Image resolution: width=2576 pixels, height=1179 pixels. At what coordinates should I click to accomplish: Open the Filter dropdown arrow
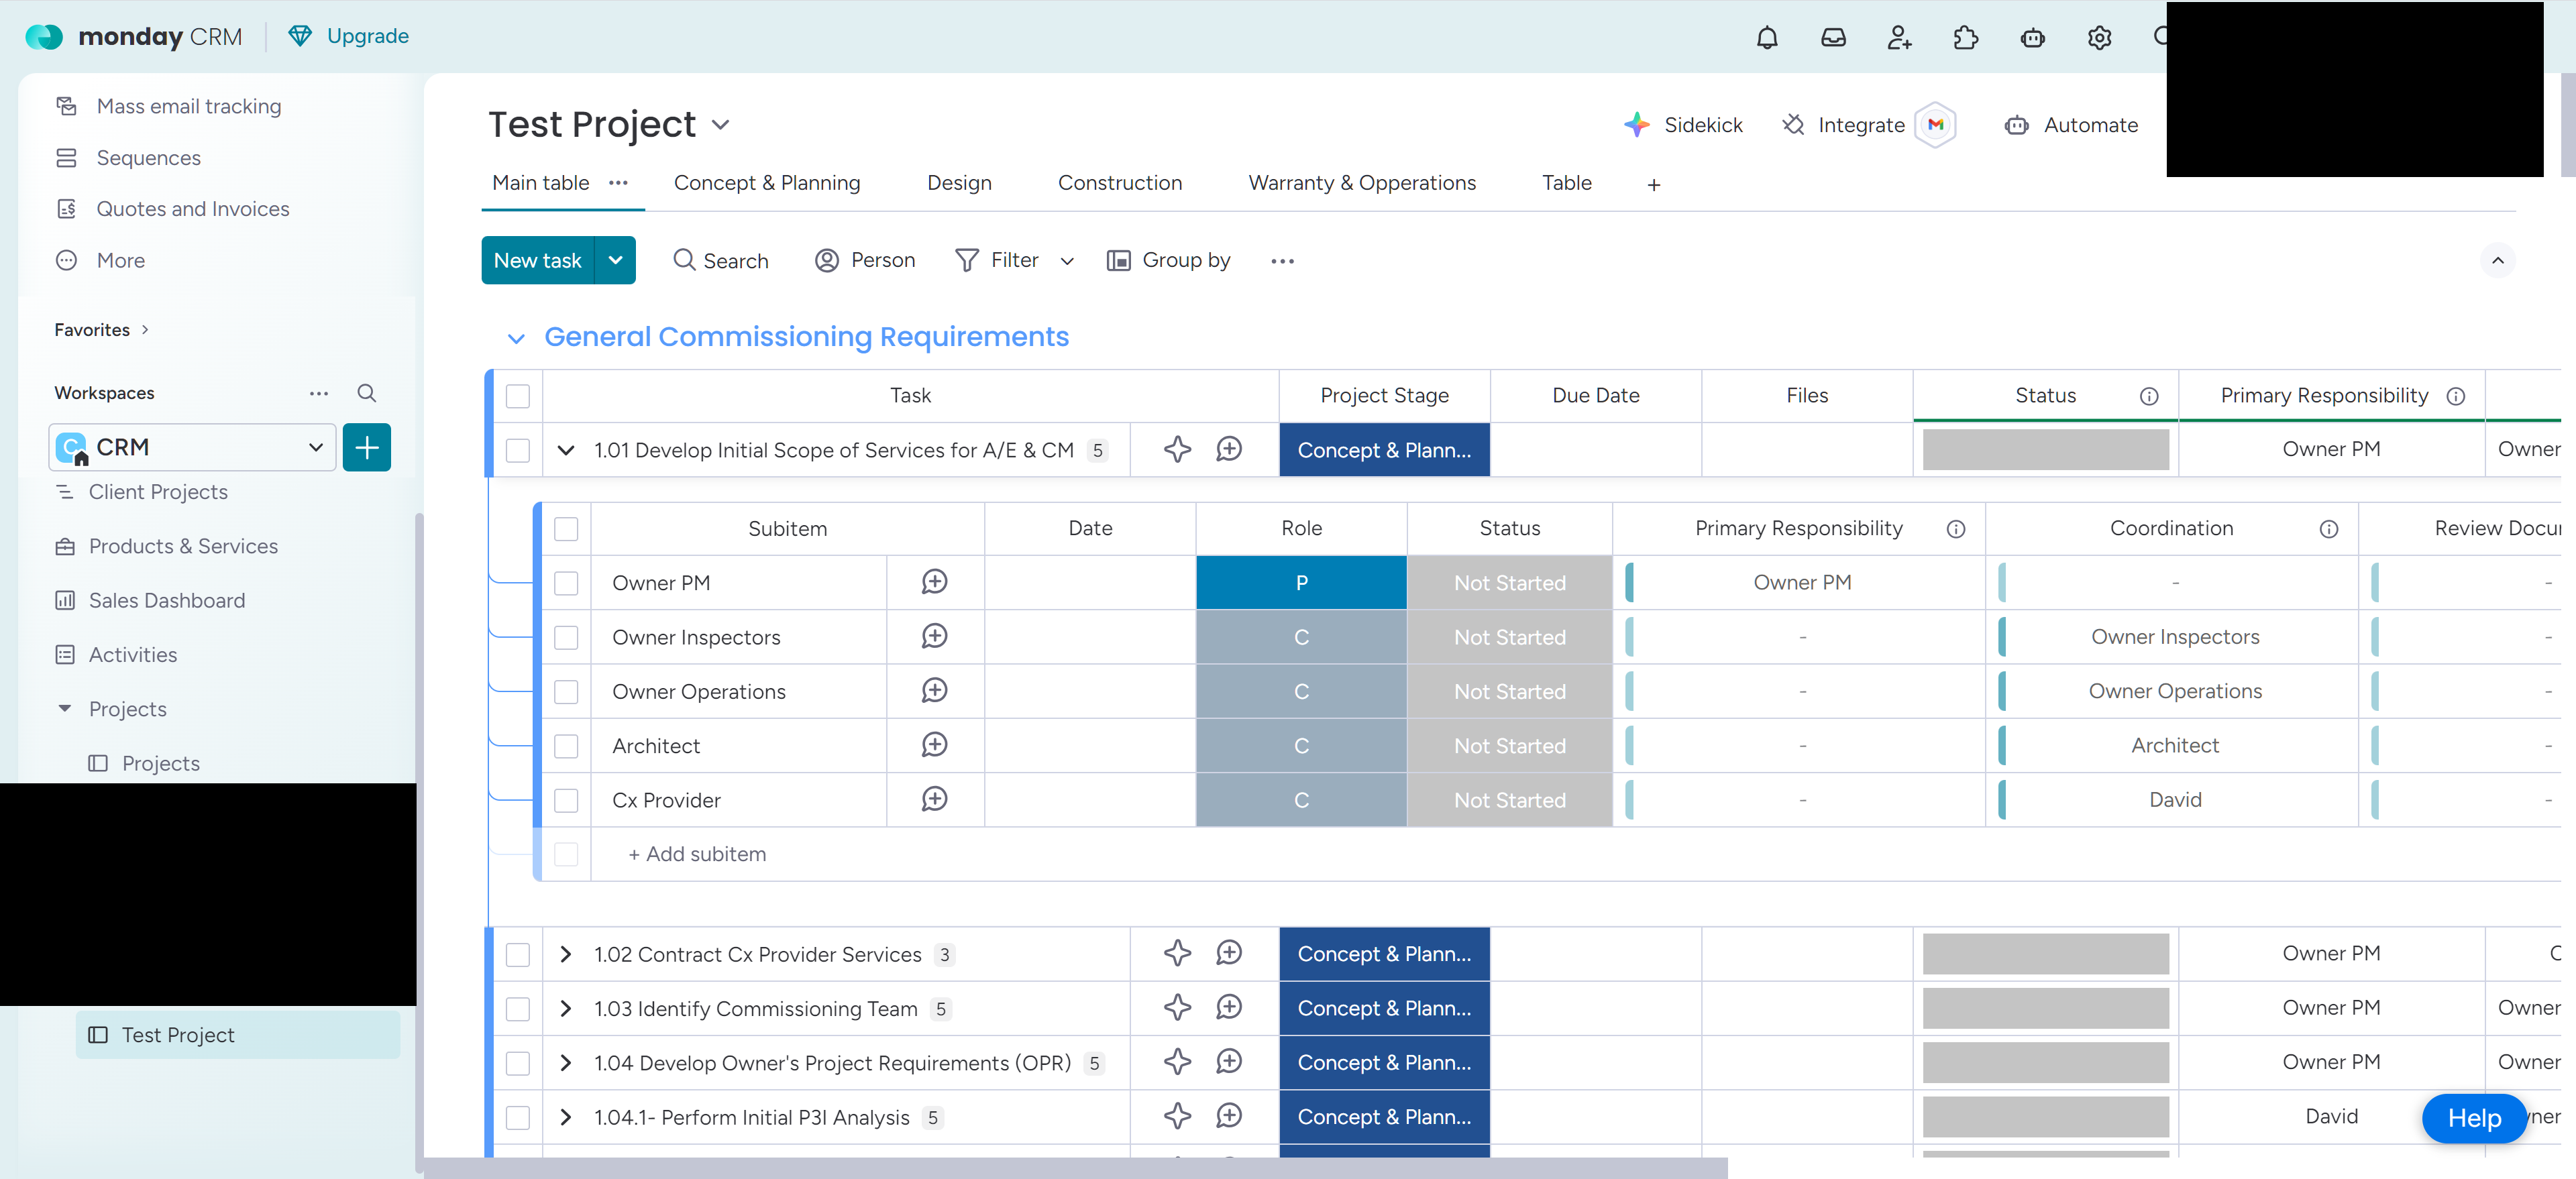point(1067,261)
